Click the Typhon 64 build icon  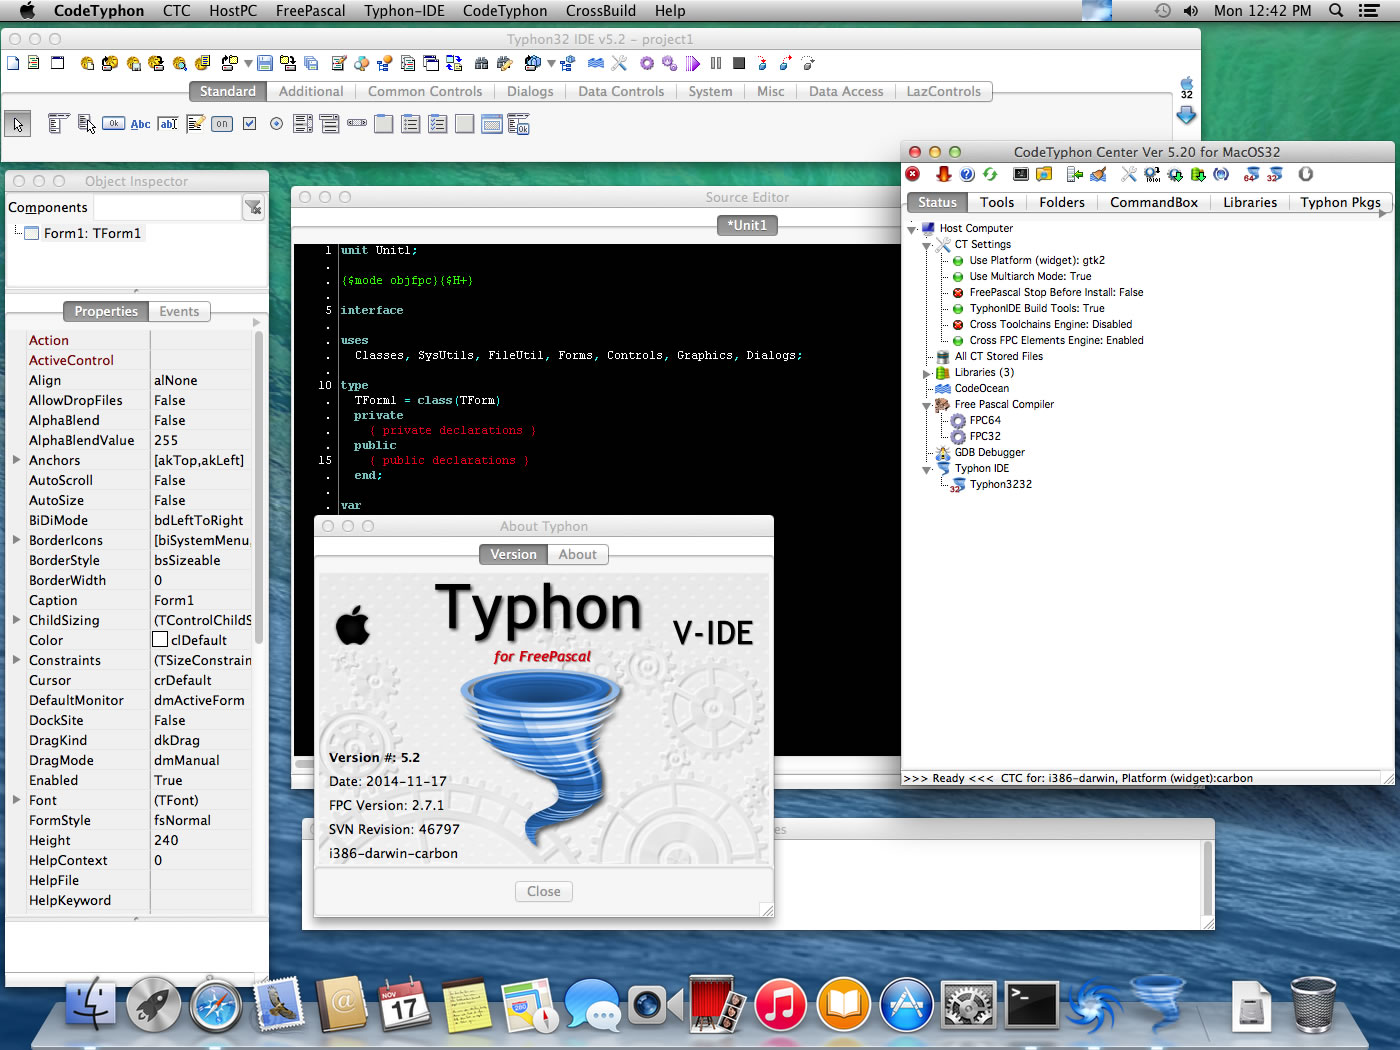click(1251, 174)
